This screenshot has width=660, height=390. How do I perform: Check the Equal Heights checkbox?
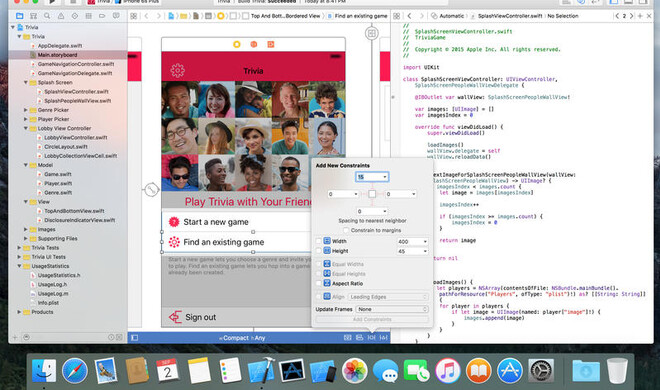318,273
